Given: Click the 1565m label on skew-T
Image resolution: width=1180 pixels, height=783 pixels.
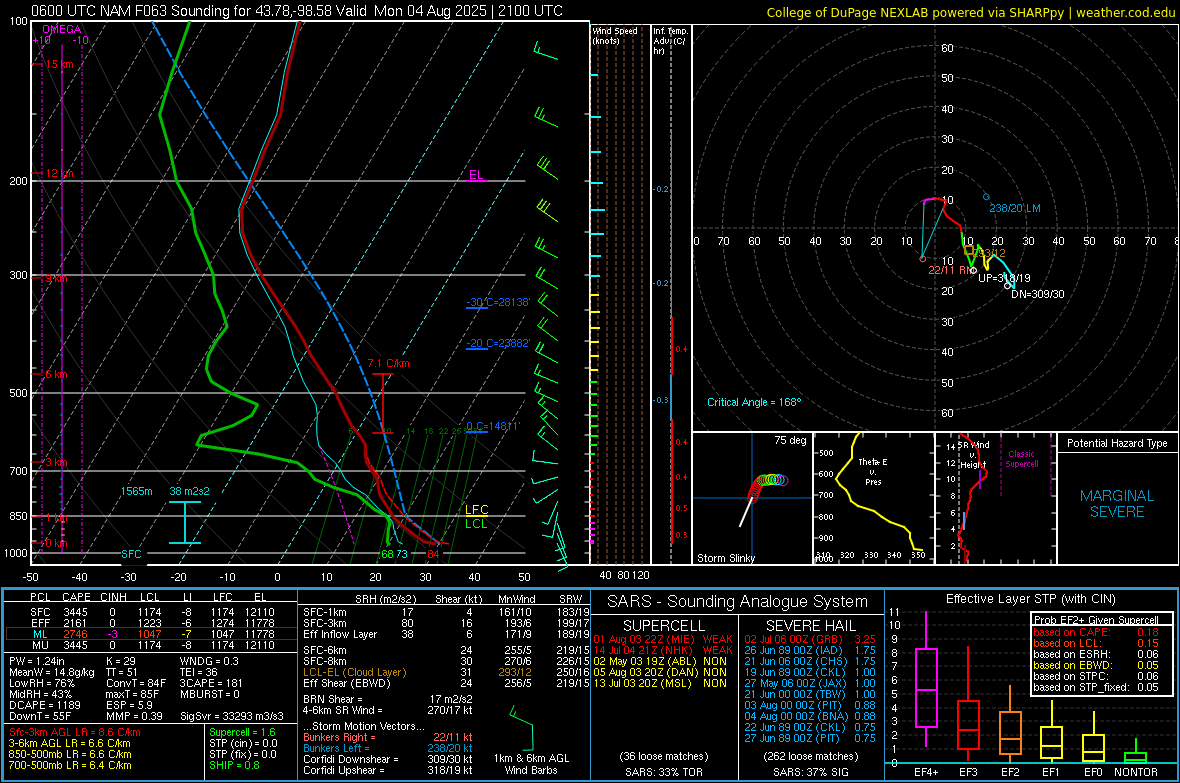Looking at the screenshot, I should click(x=136, y=491).
